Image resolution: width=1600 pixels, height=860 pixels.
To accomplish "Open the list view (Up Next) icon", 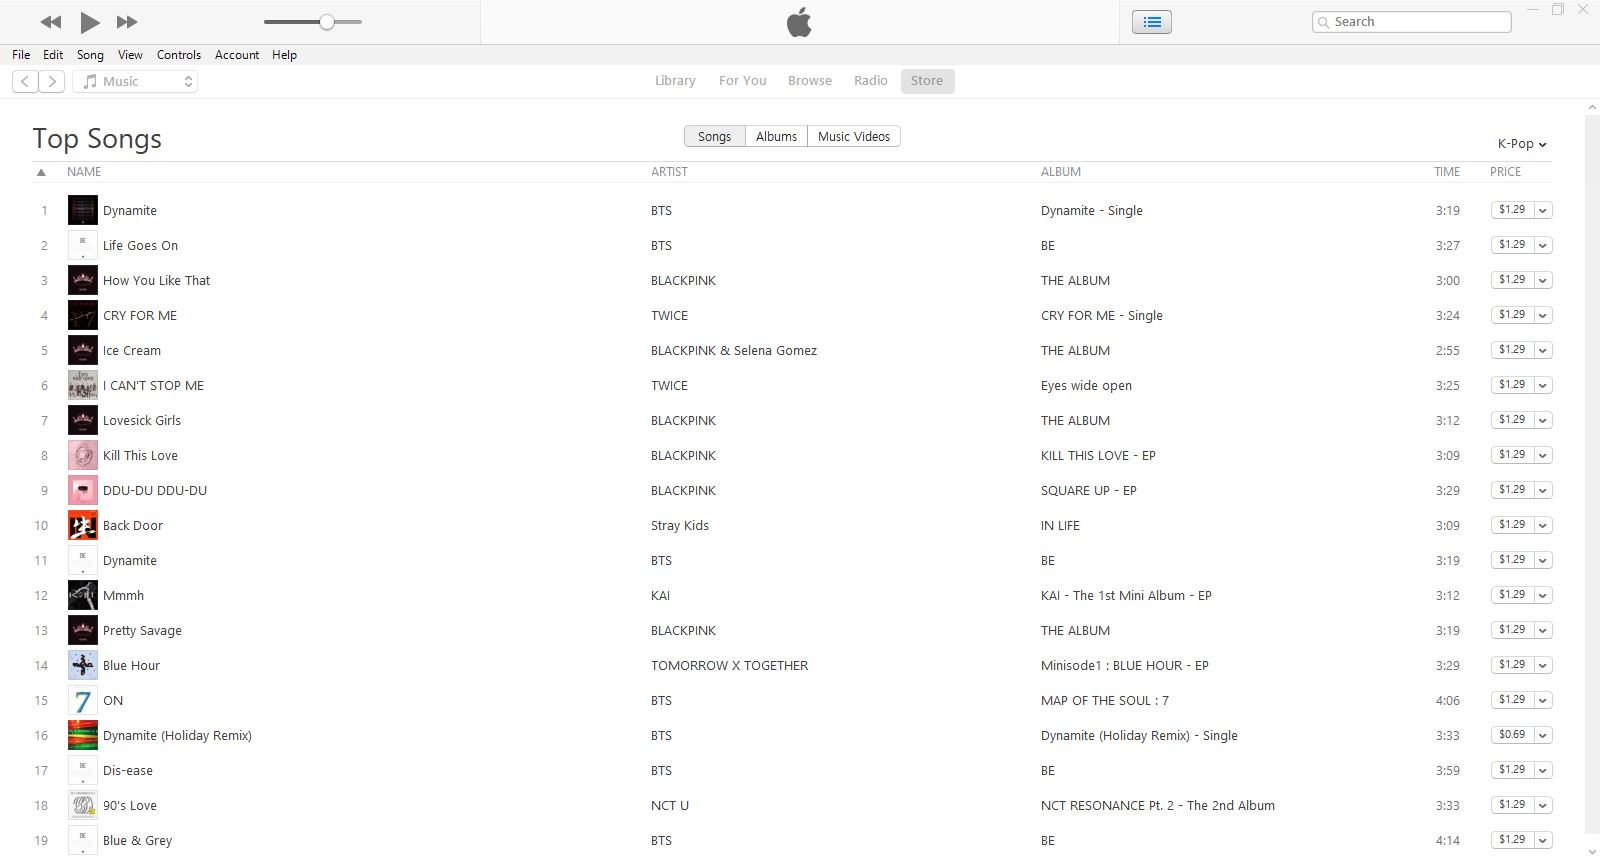I will [x=1152, y=22].
